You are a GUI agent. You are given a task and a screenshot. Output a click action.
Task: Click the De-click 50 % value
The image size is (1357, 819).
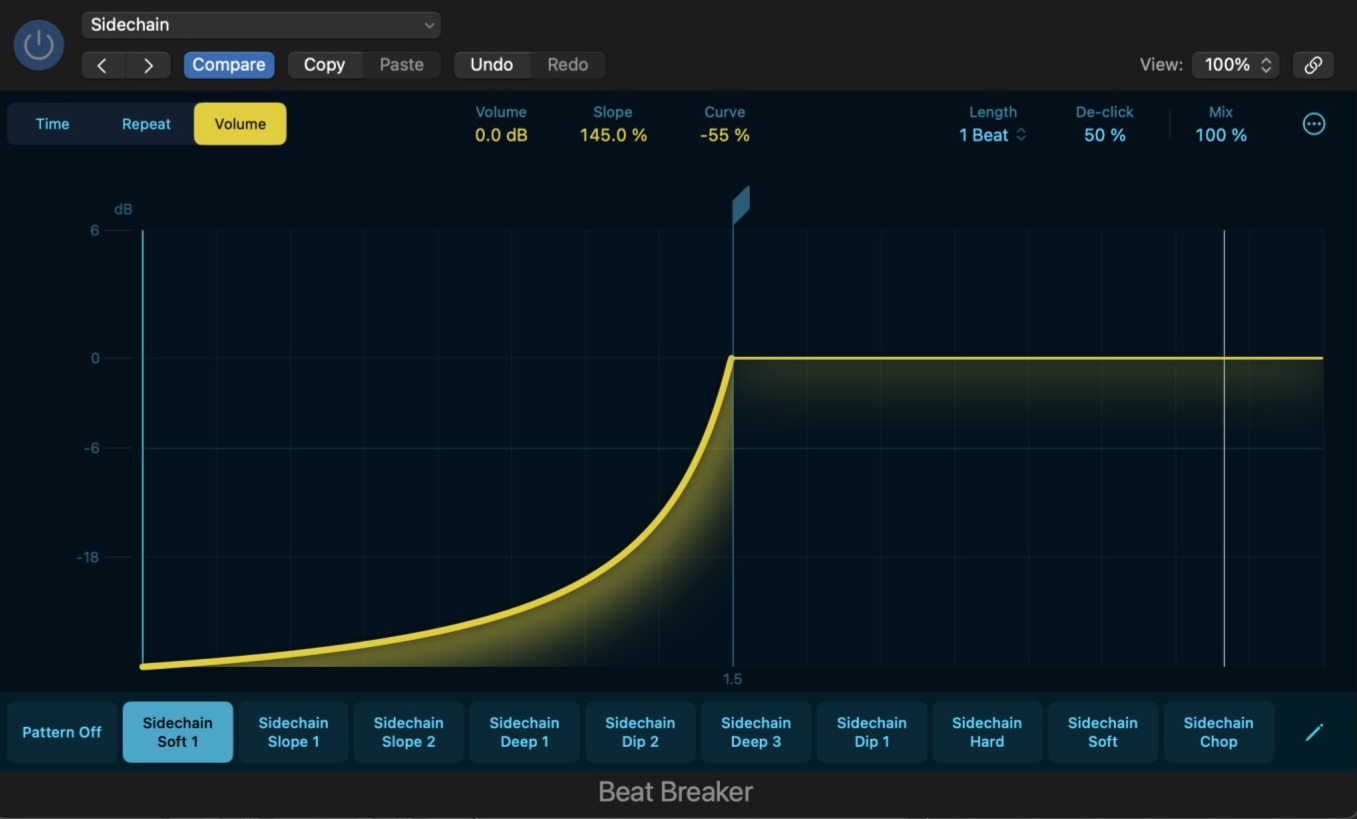pyautogui.click(x=1104, y=135)
